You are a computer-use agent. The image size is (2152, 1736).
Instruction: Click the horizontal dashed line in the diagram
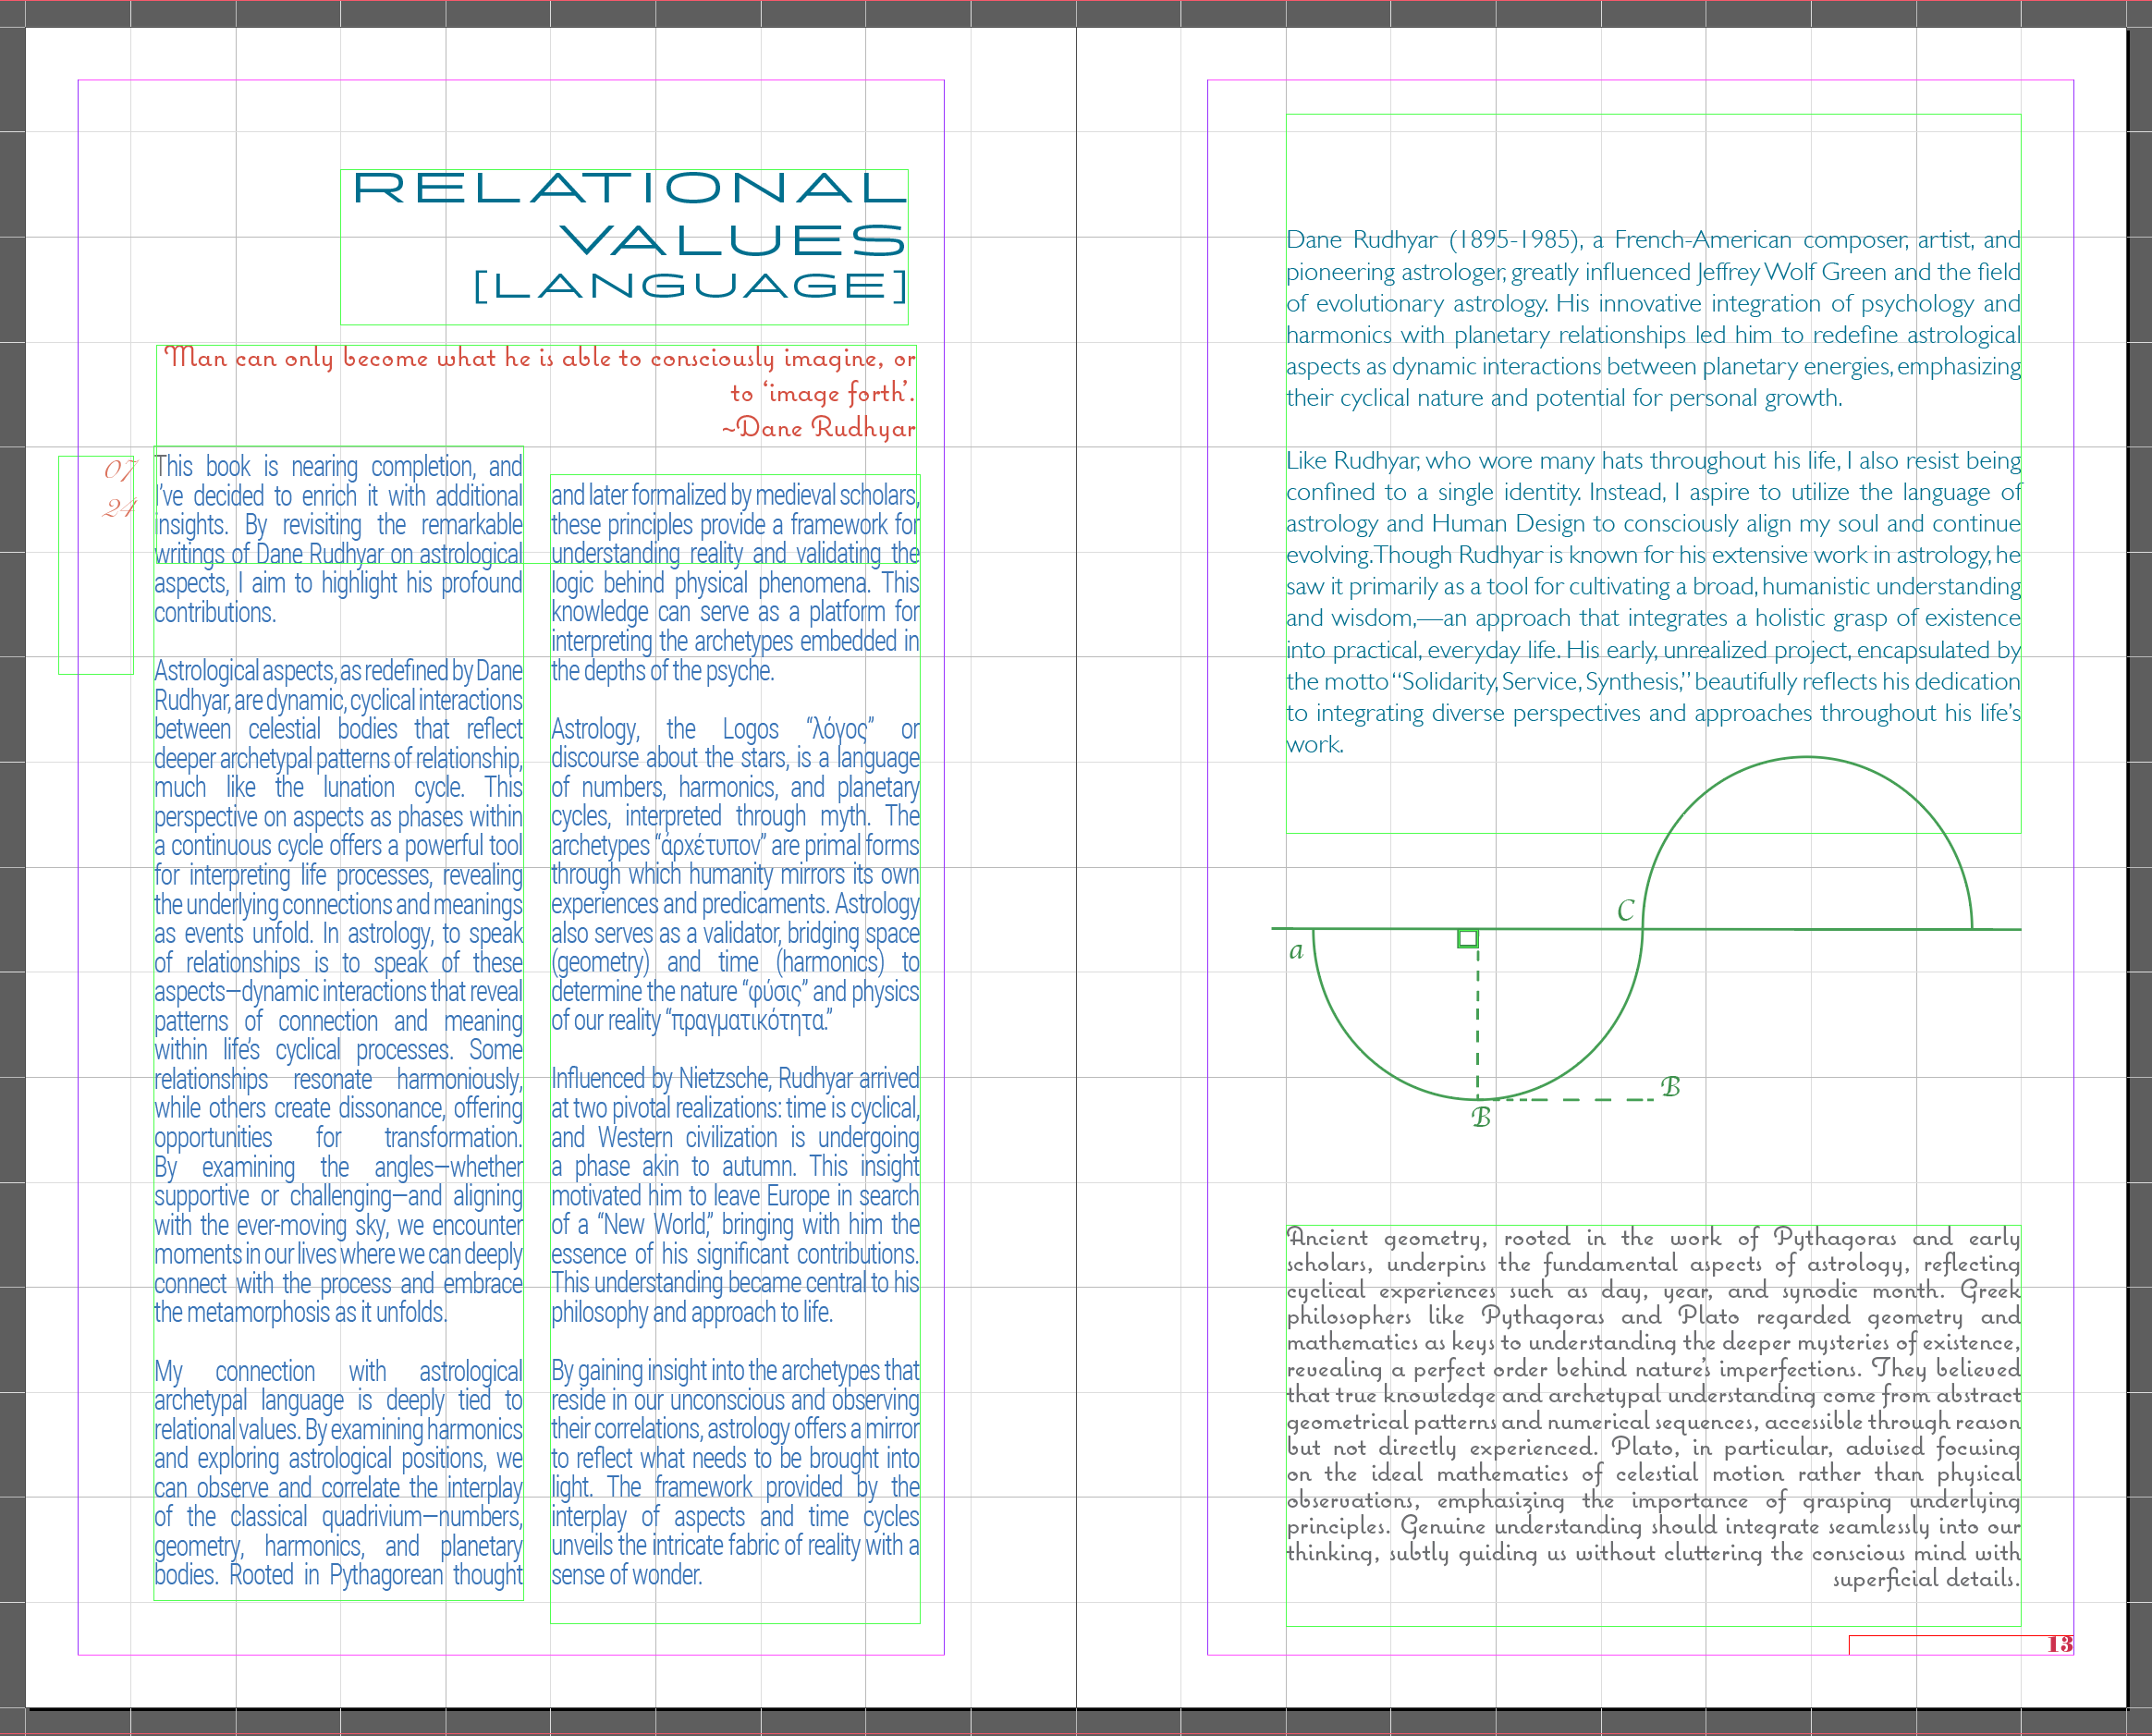point(1571,1100)
